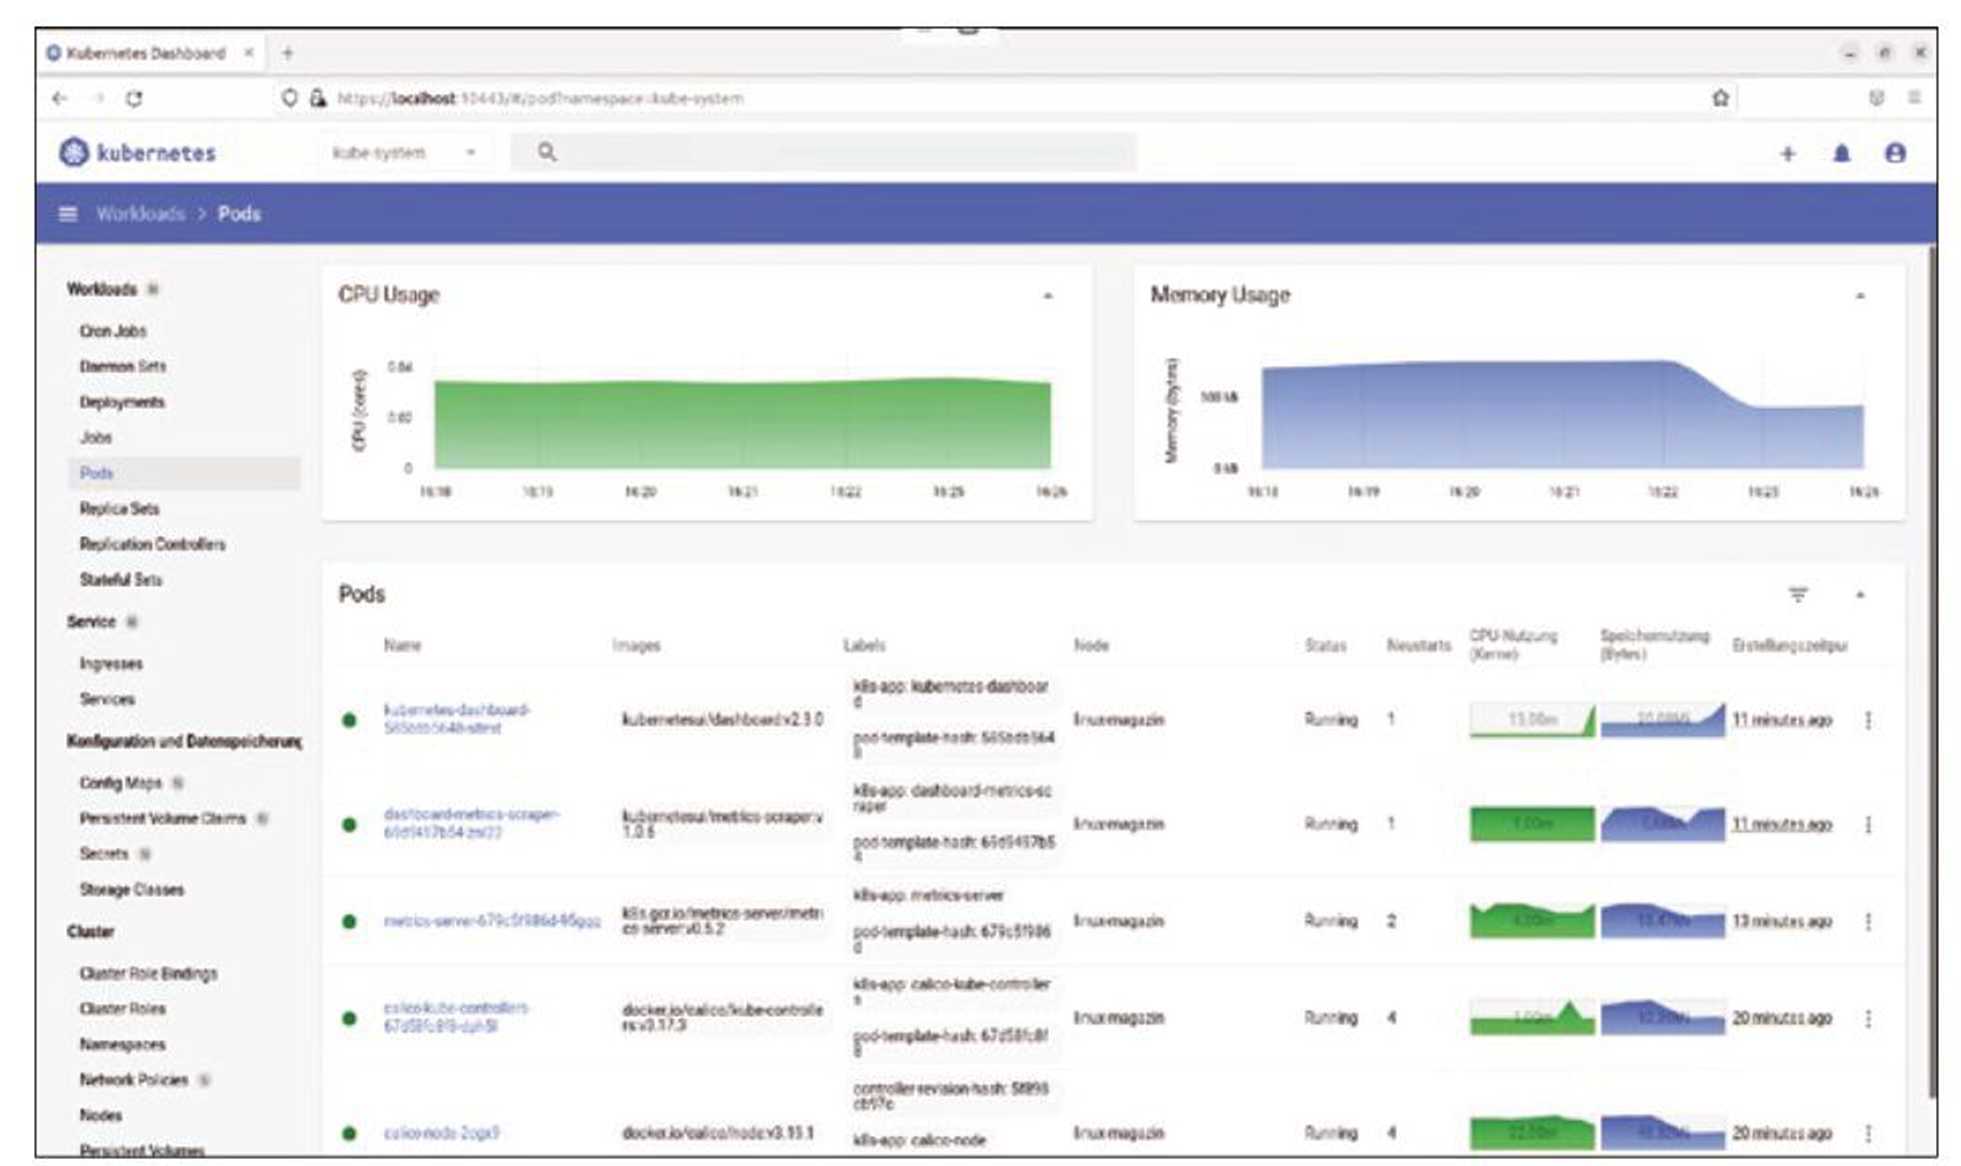This screenshot has height=1166, width=1961.
Task: Click the browser address bar URL
Action: pyautogui.click(x=540, y=98)
